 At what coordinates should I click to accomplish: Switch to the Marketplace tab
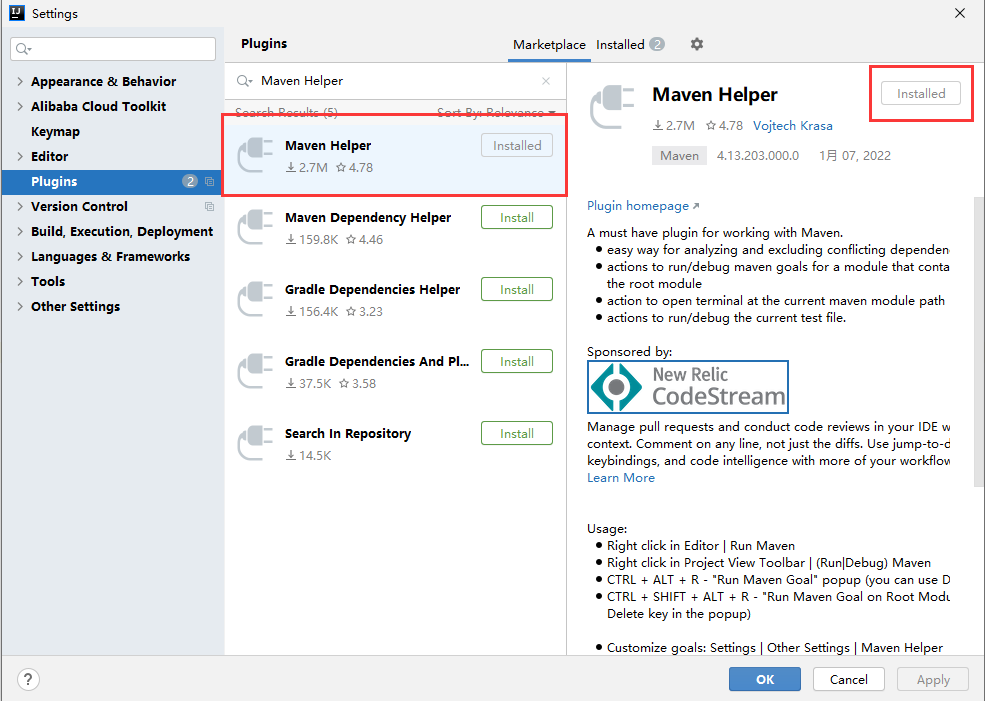pyautogui.click(x=549, y=45)
